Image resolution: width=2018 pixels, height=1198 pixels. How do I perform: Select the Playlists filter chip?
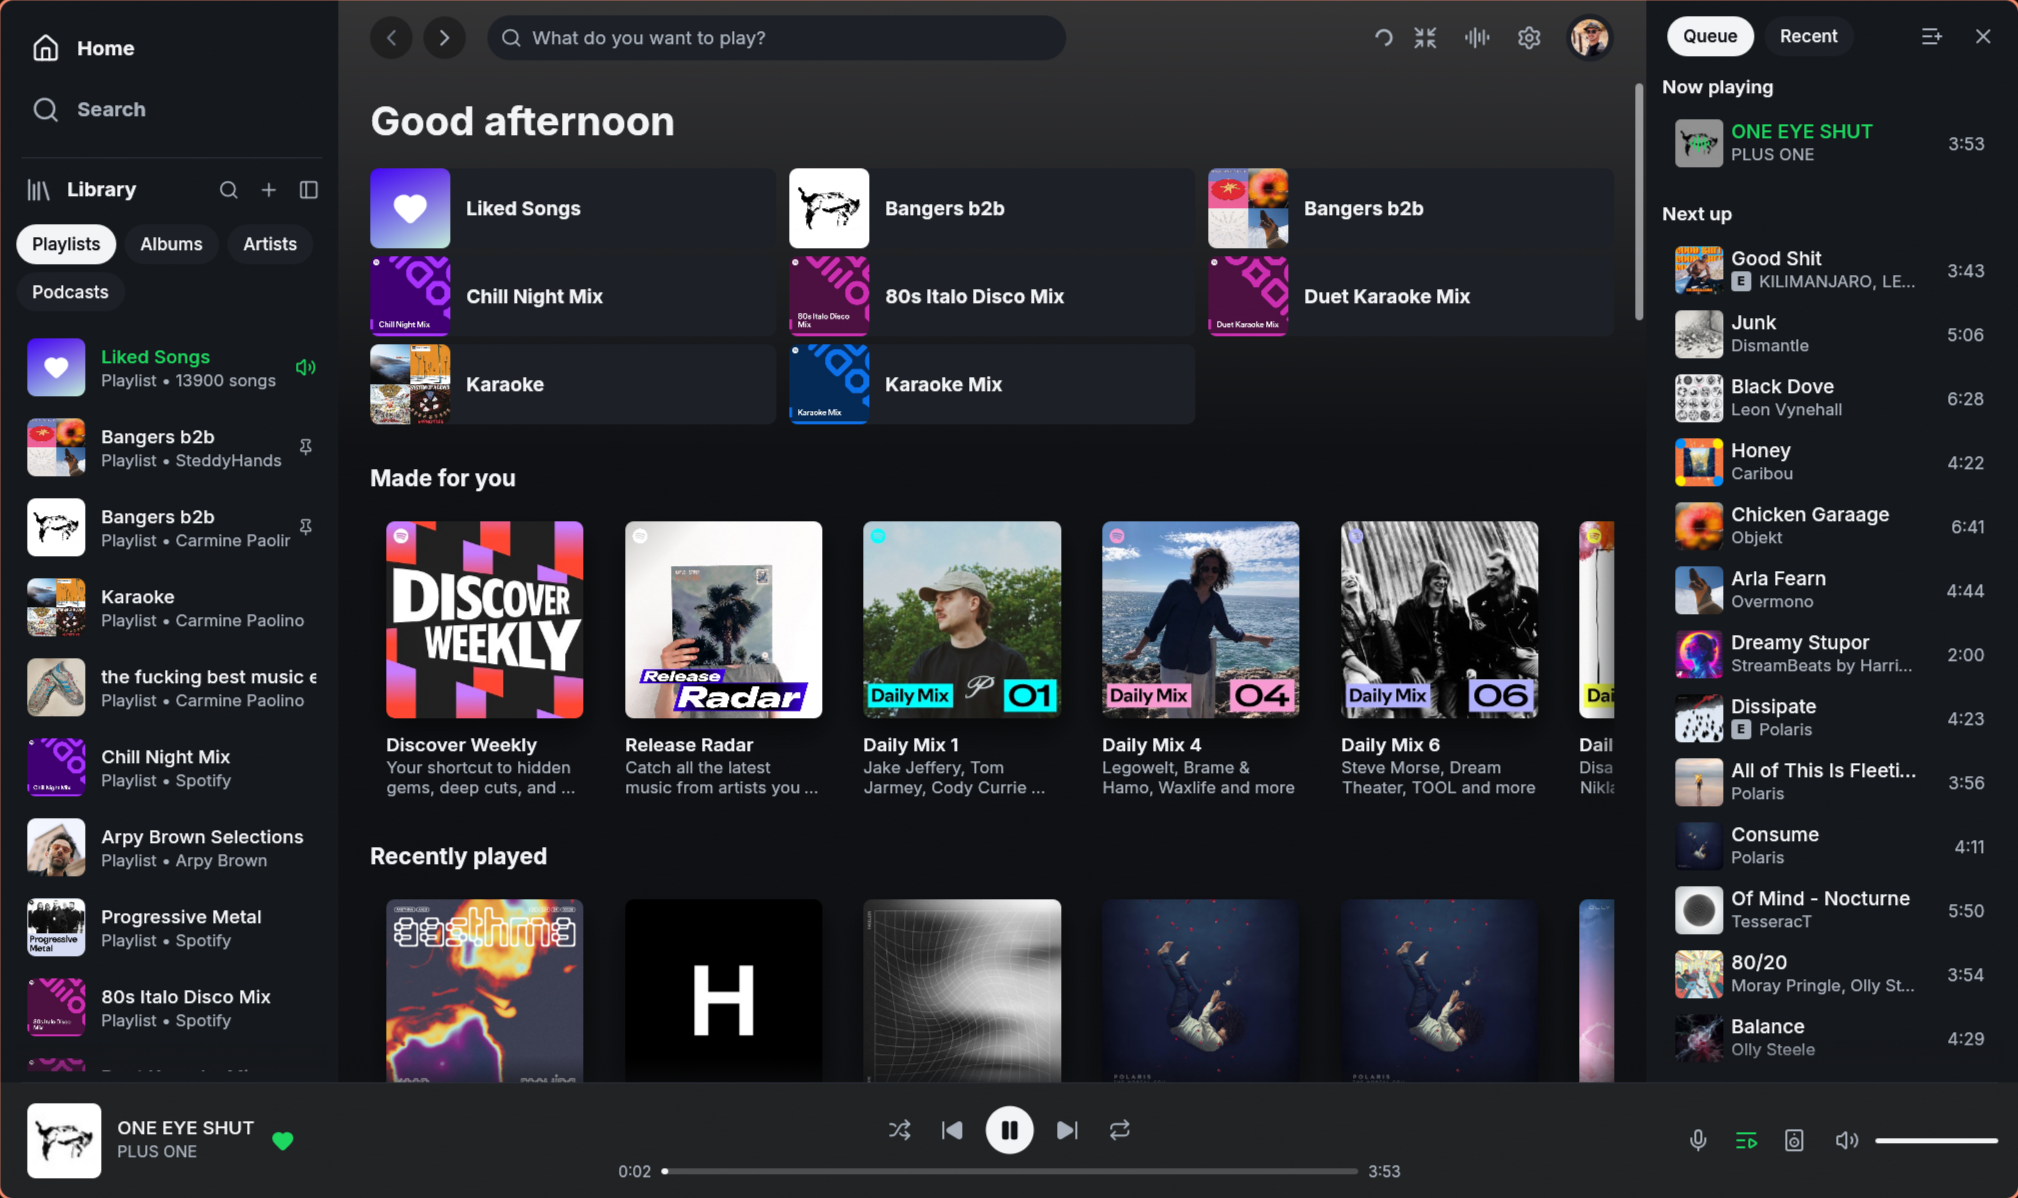point(66,244)
